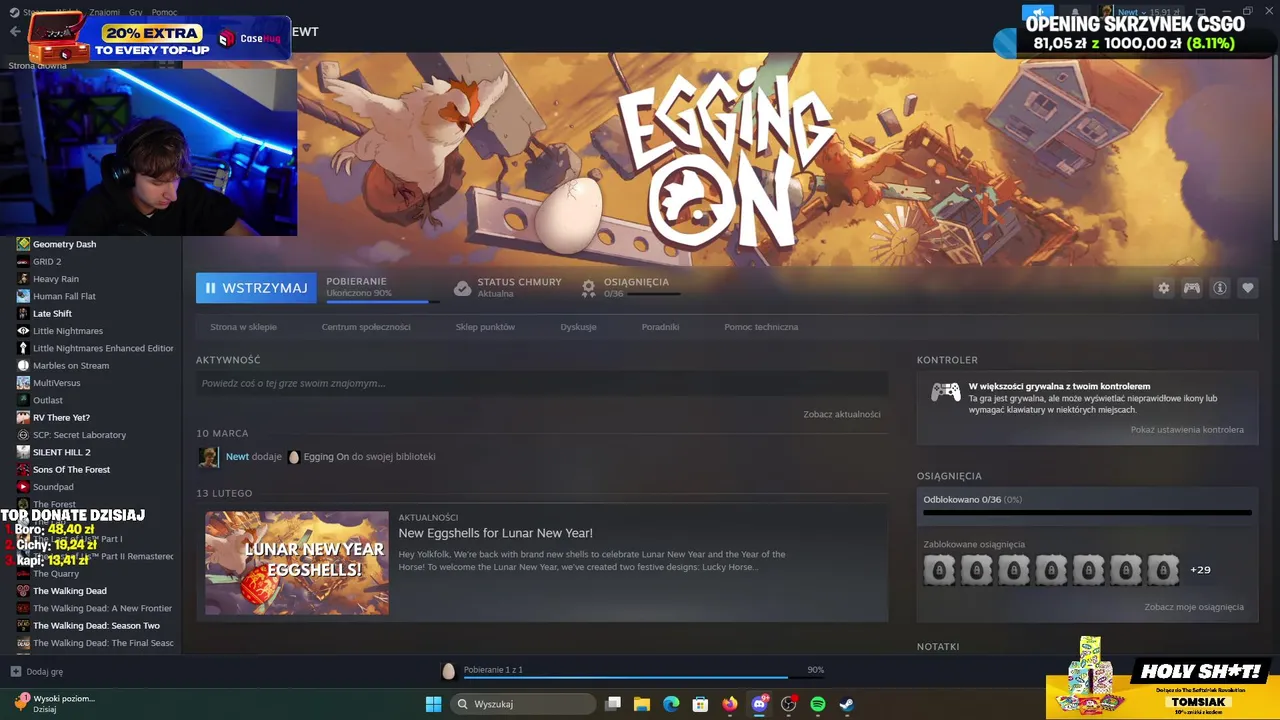The height and width of the screenshot is (720, 1280).
Task: Open the Osiągnięcia header item
Action: (x=636, y=282)
